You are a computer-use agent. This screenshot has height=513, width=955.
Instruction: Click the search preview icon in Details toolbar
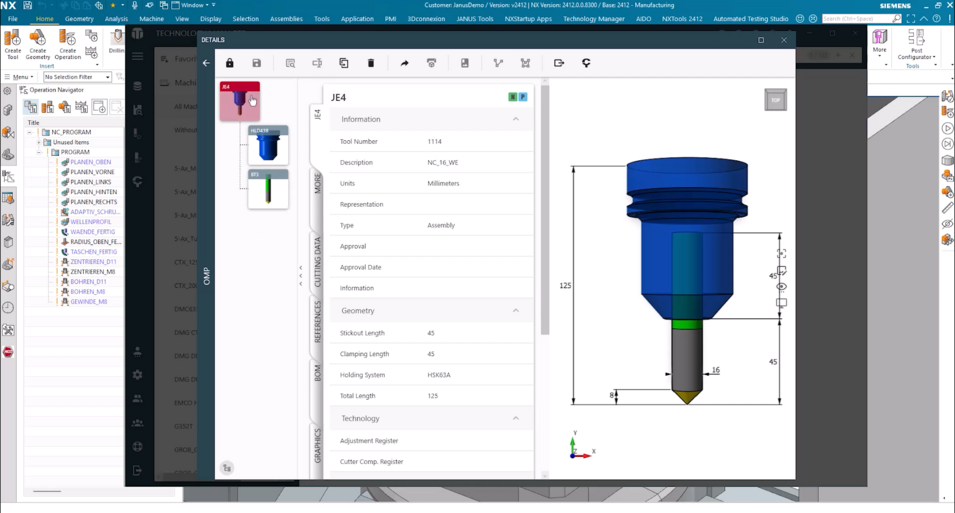(x=291, y=63)
